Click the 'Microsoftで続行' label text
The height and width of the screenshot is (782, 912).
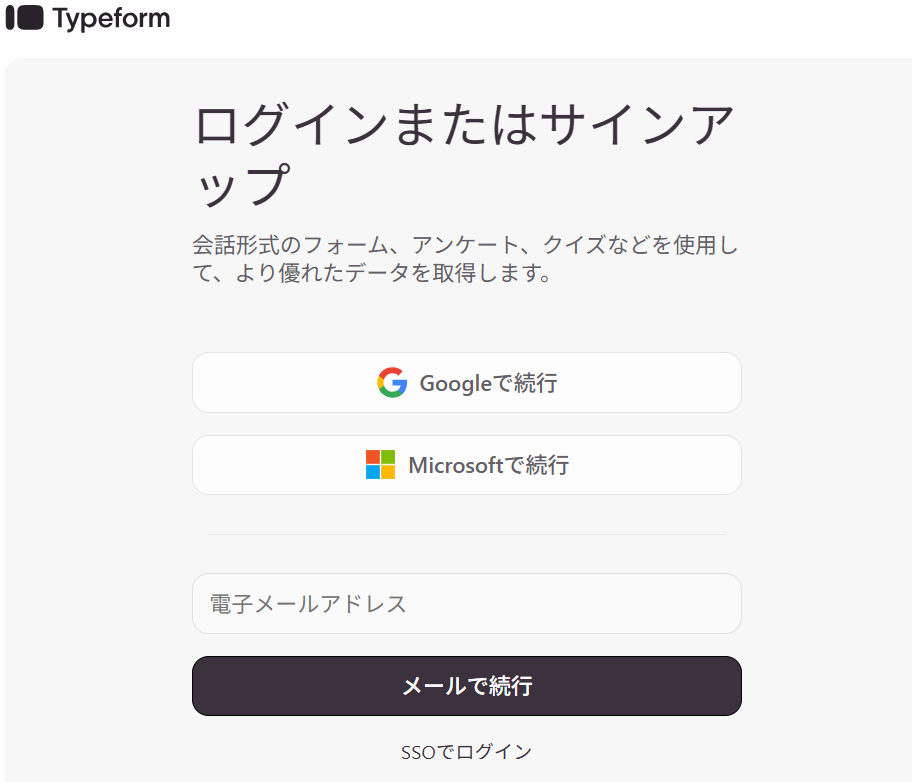click(488, 465)
